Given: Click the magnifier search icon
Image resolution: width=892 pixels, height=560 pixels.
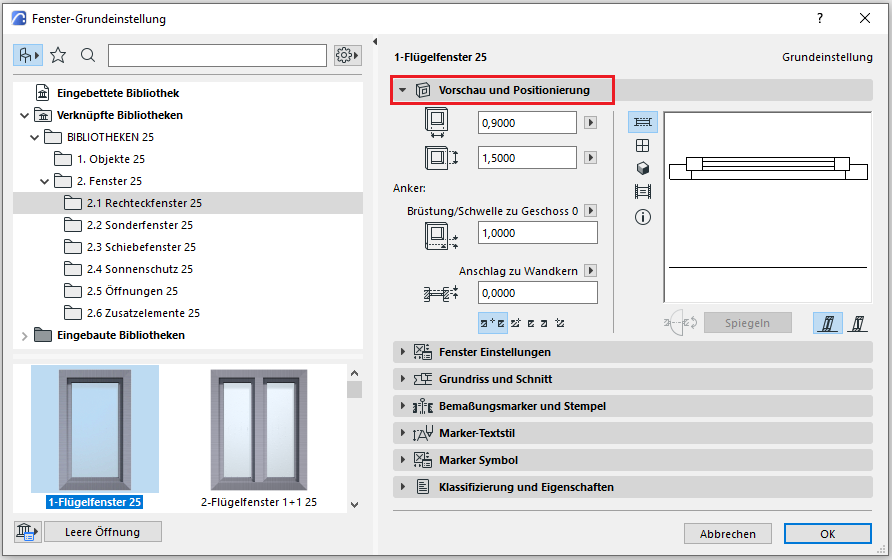Looking at the screenshot, I should 88,55.
